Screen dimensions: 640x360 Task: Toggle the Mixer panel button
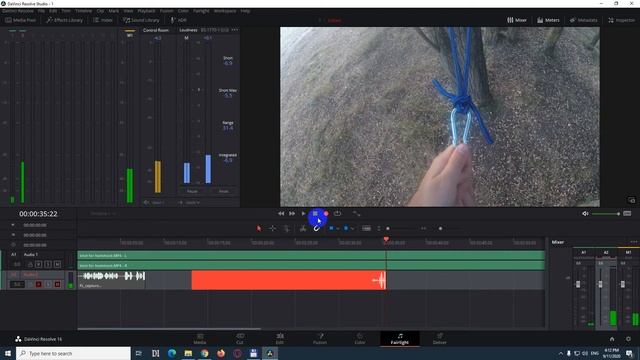coord(517,20)
